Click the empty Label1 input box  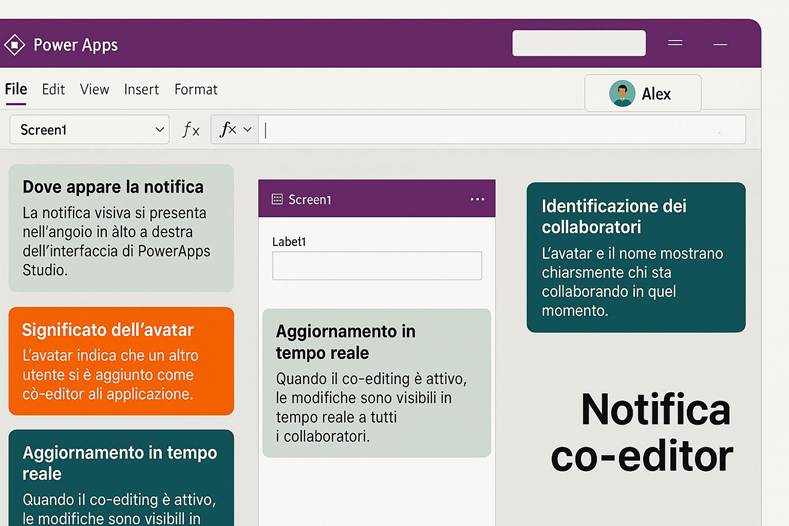[377, 265]
